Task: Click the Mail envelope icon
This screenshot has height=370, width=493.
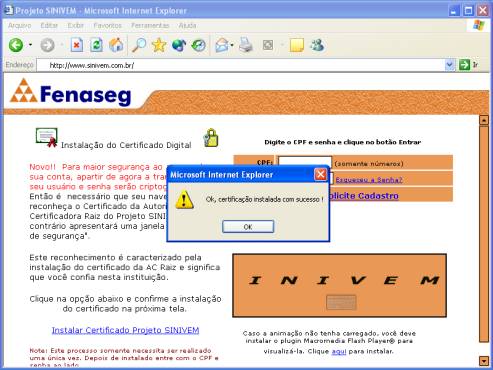Action: [x=222, y=45]
